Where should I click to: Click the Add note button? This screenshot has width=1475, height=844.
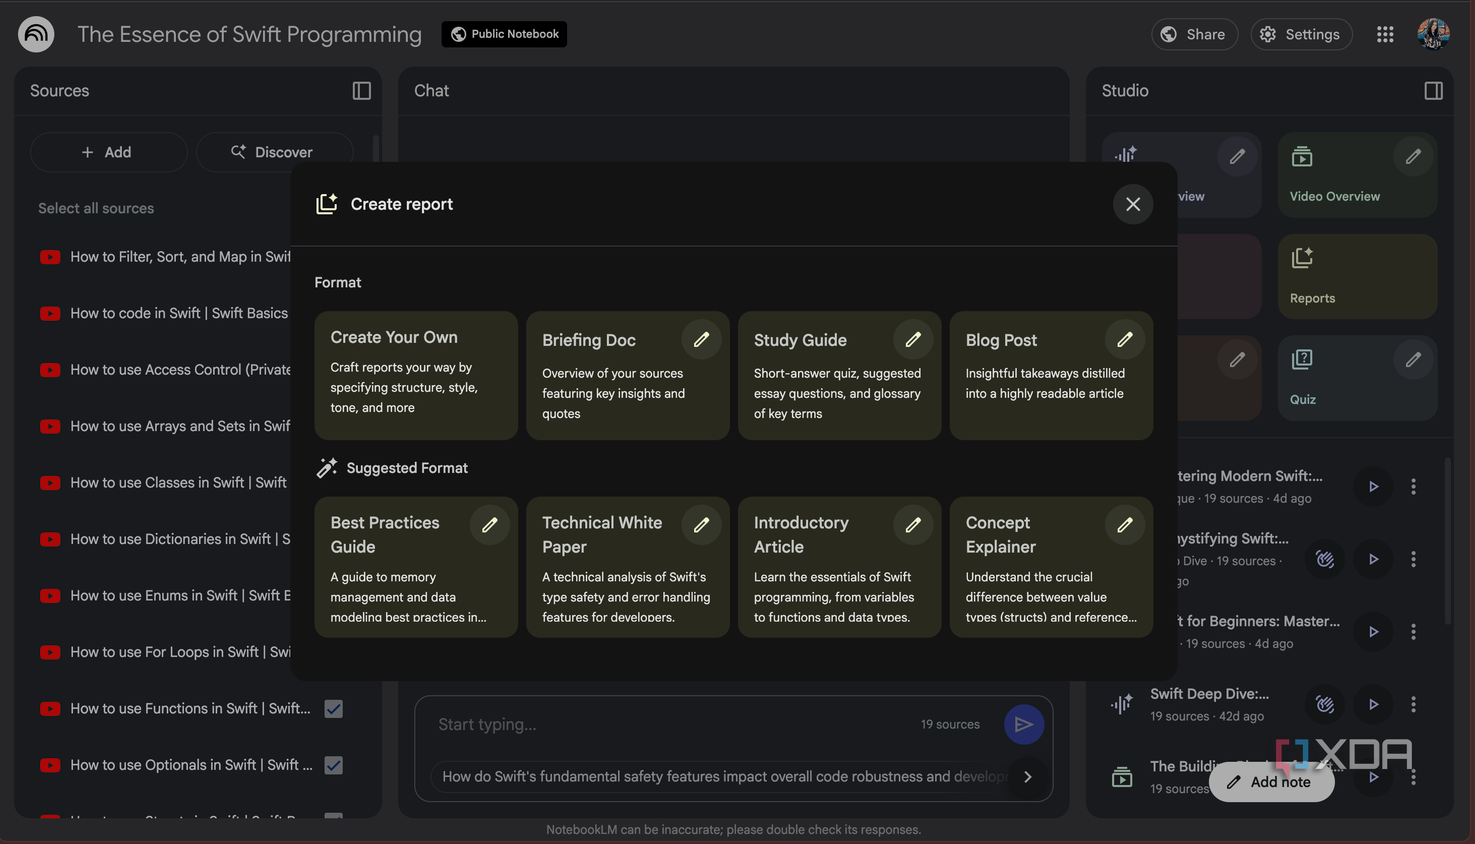[1271, 782]
